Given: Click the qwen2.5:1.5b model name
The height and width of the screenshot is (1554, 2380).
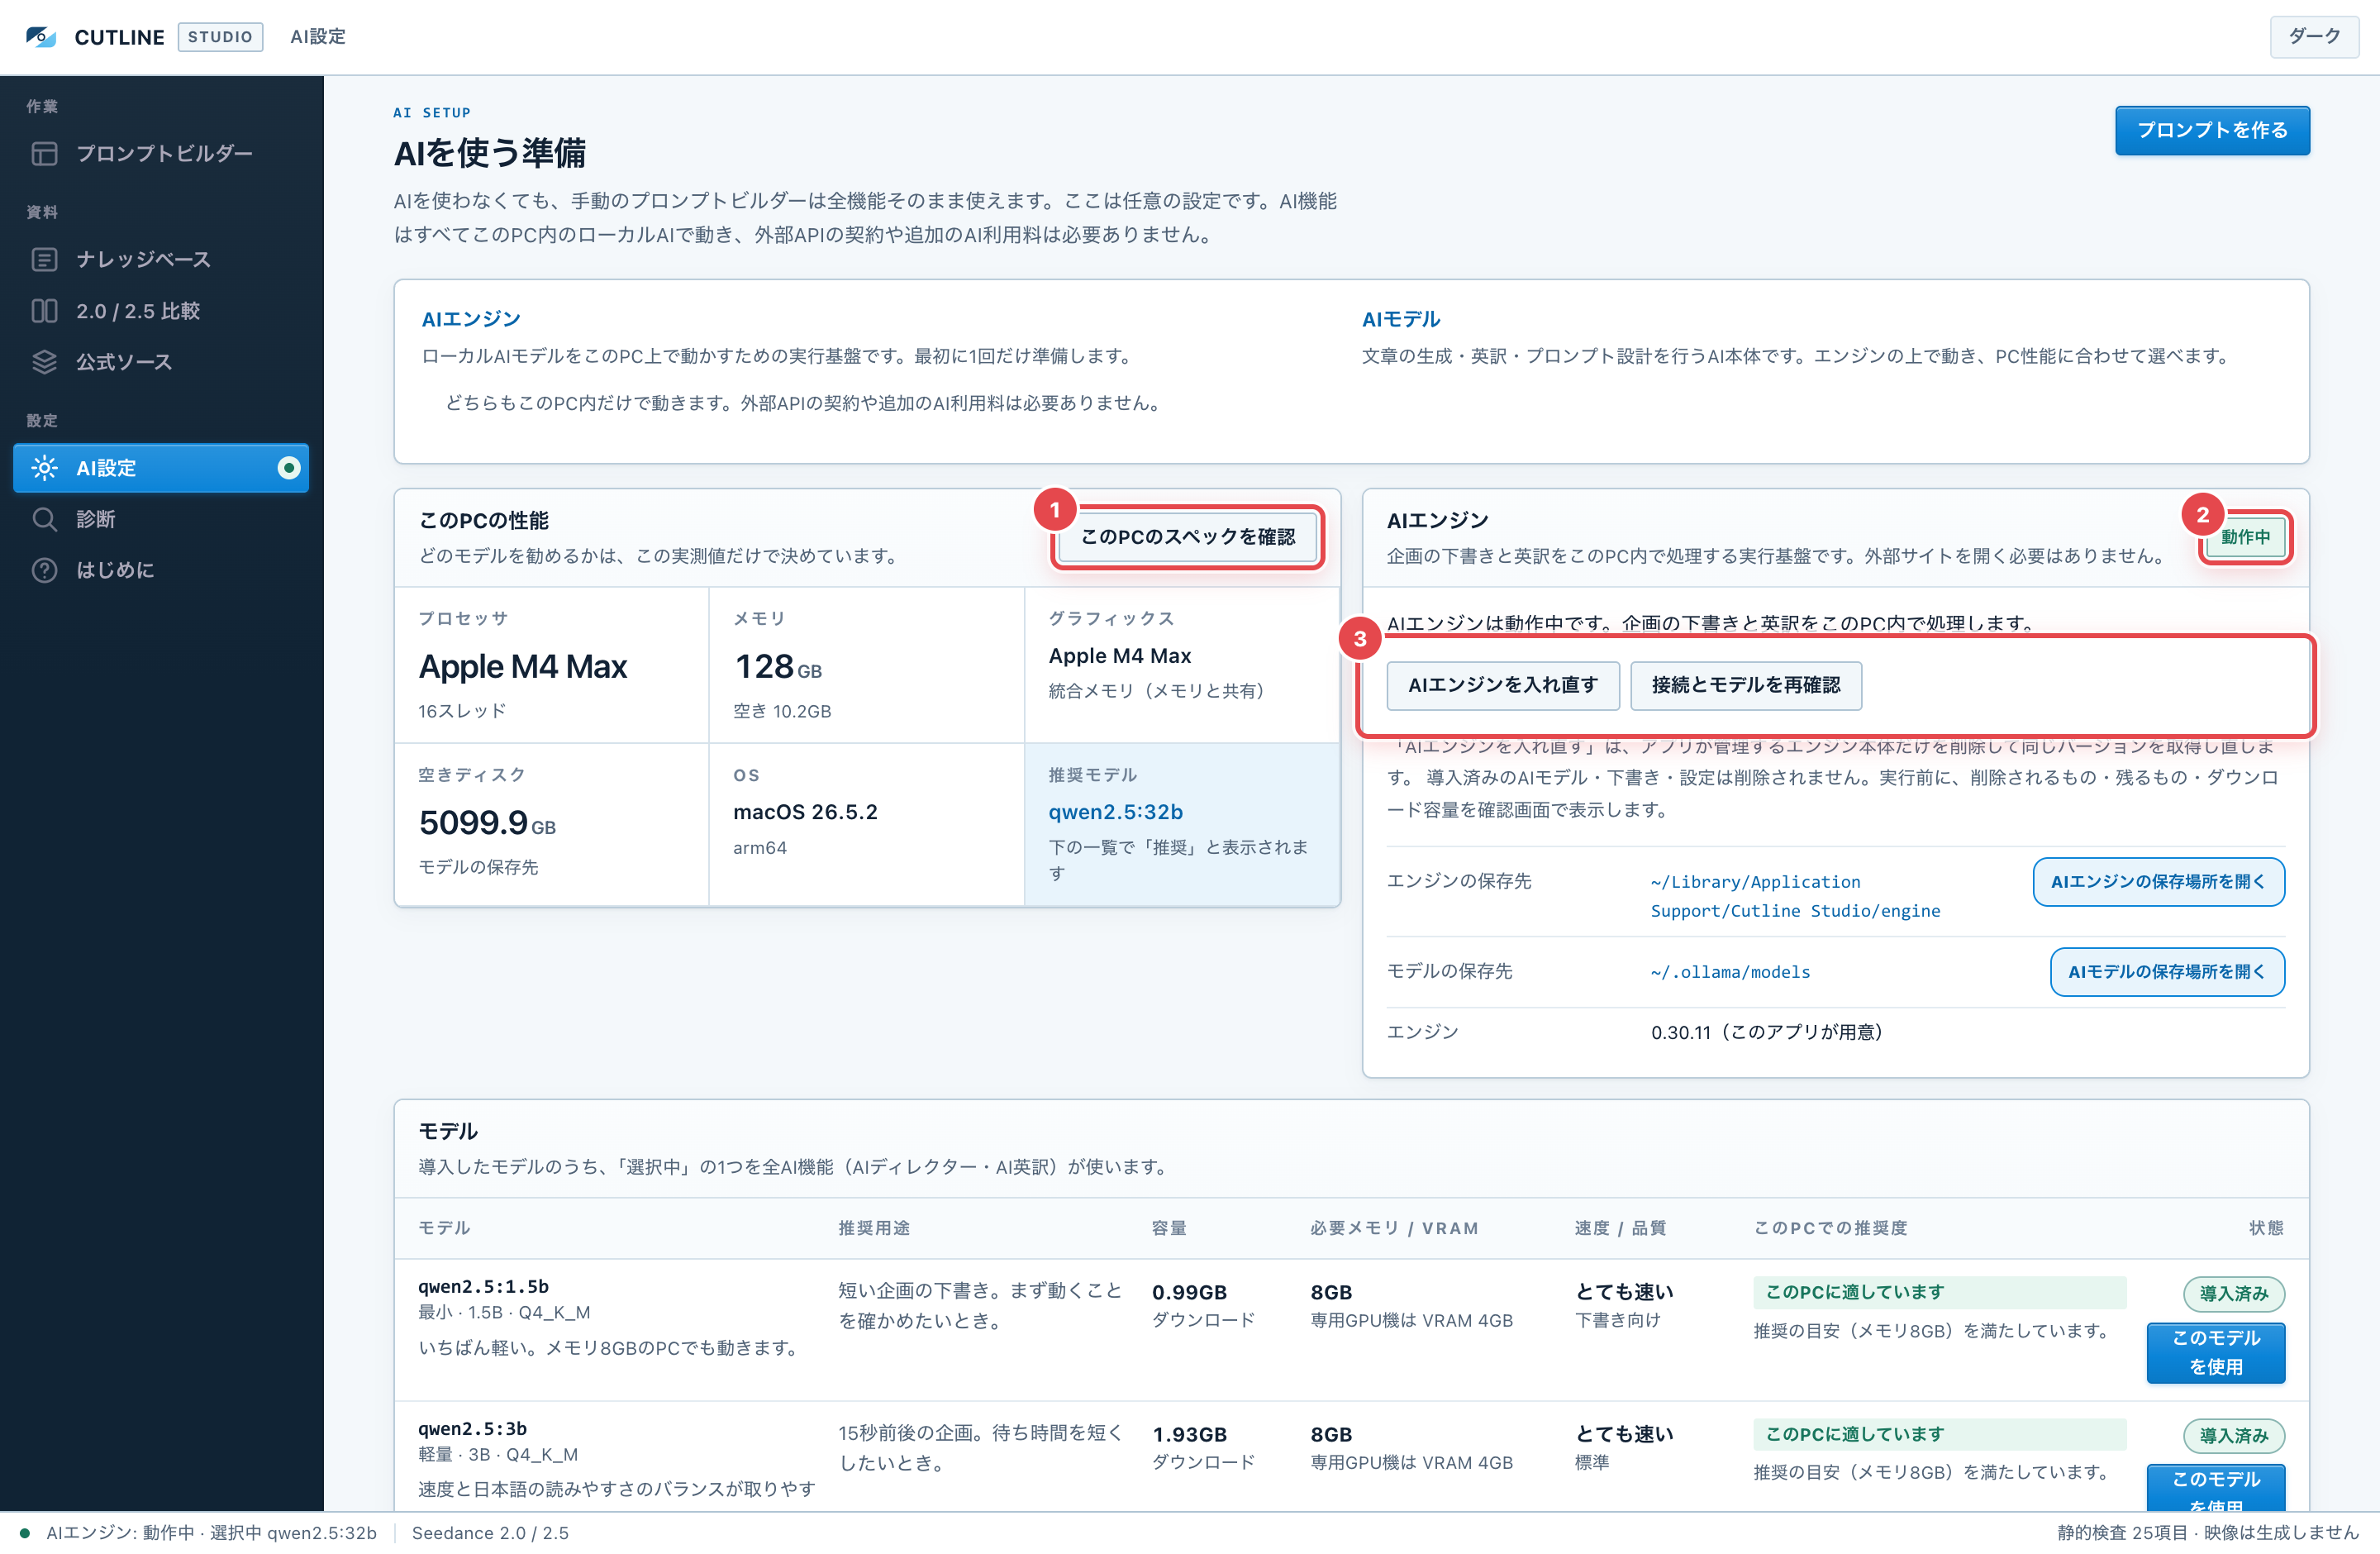Looking at the screenshot, I should [x=483, y=1287].
